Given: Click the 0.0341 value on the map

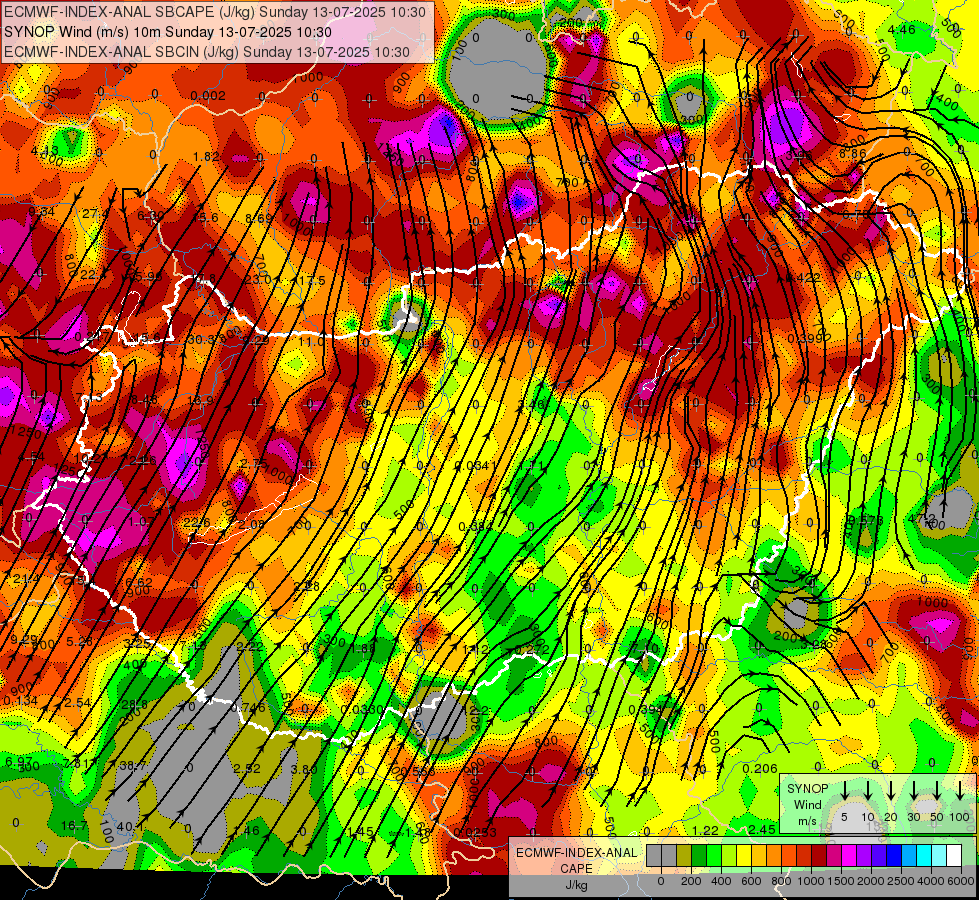Looking at the screenshot, I should tap(476, 465).
